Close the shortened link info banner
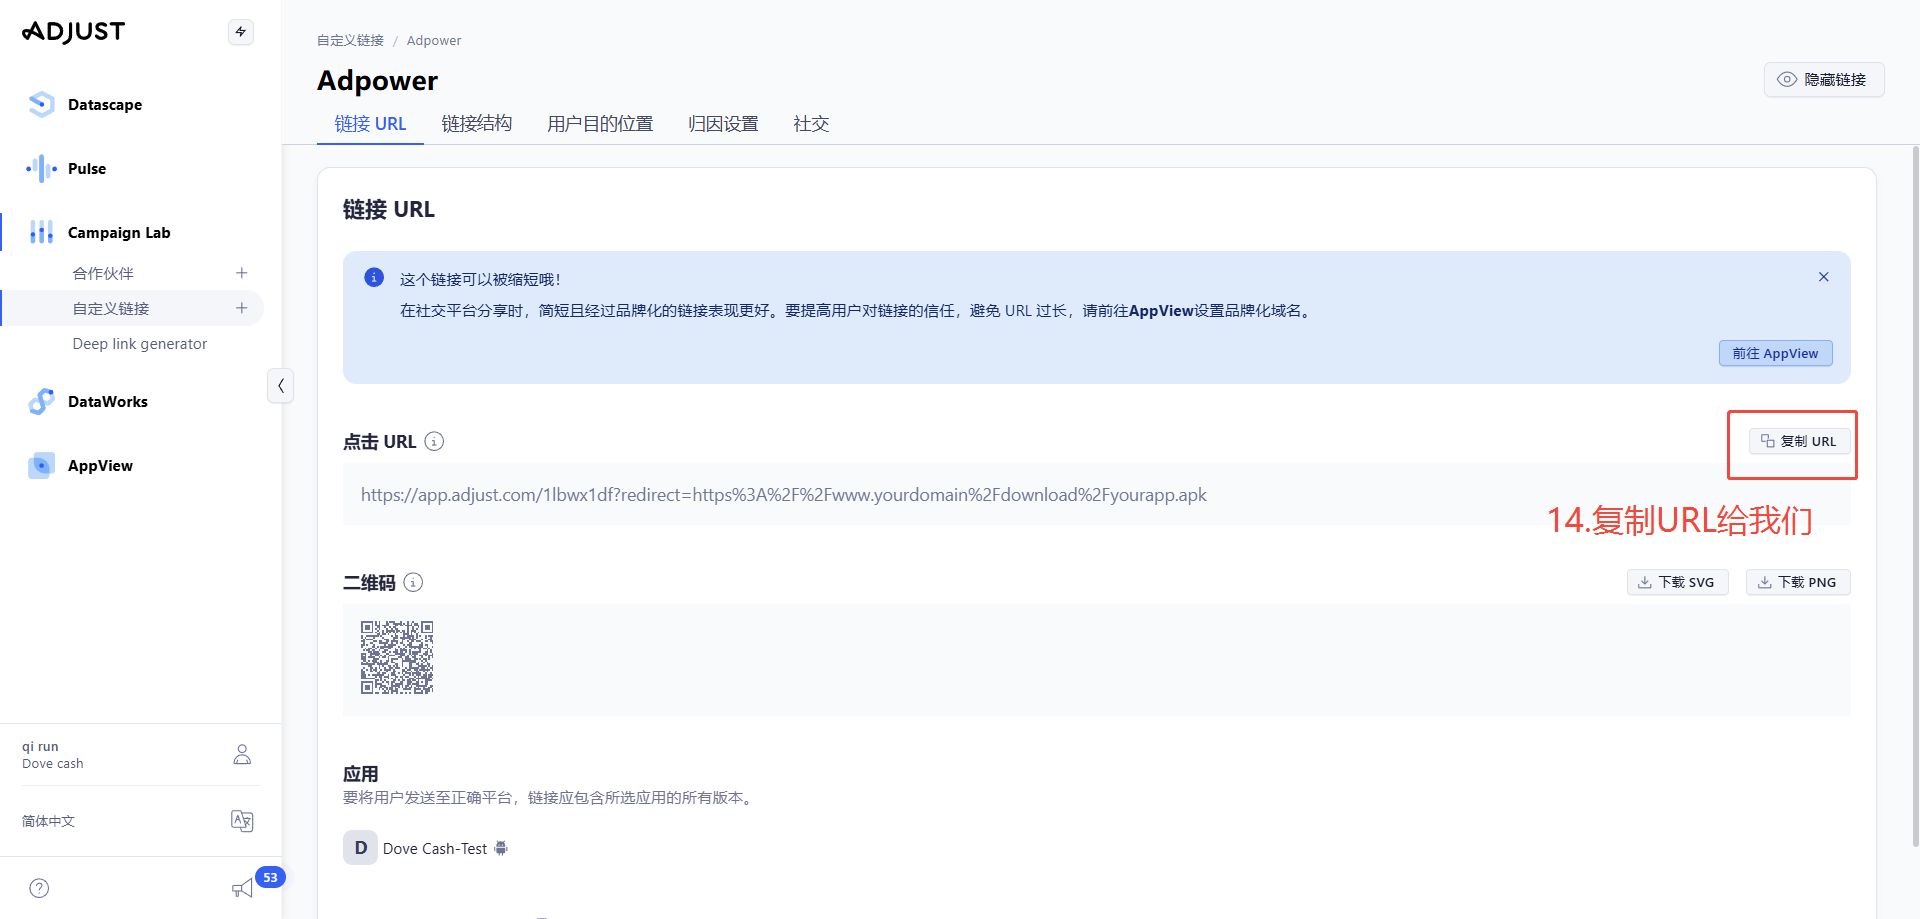The image size is (1920, 919). 1824,277
